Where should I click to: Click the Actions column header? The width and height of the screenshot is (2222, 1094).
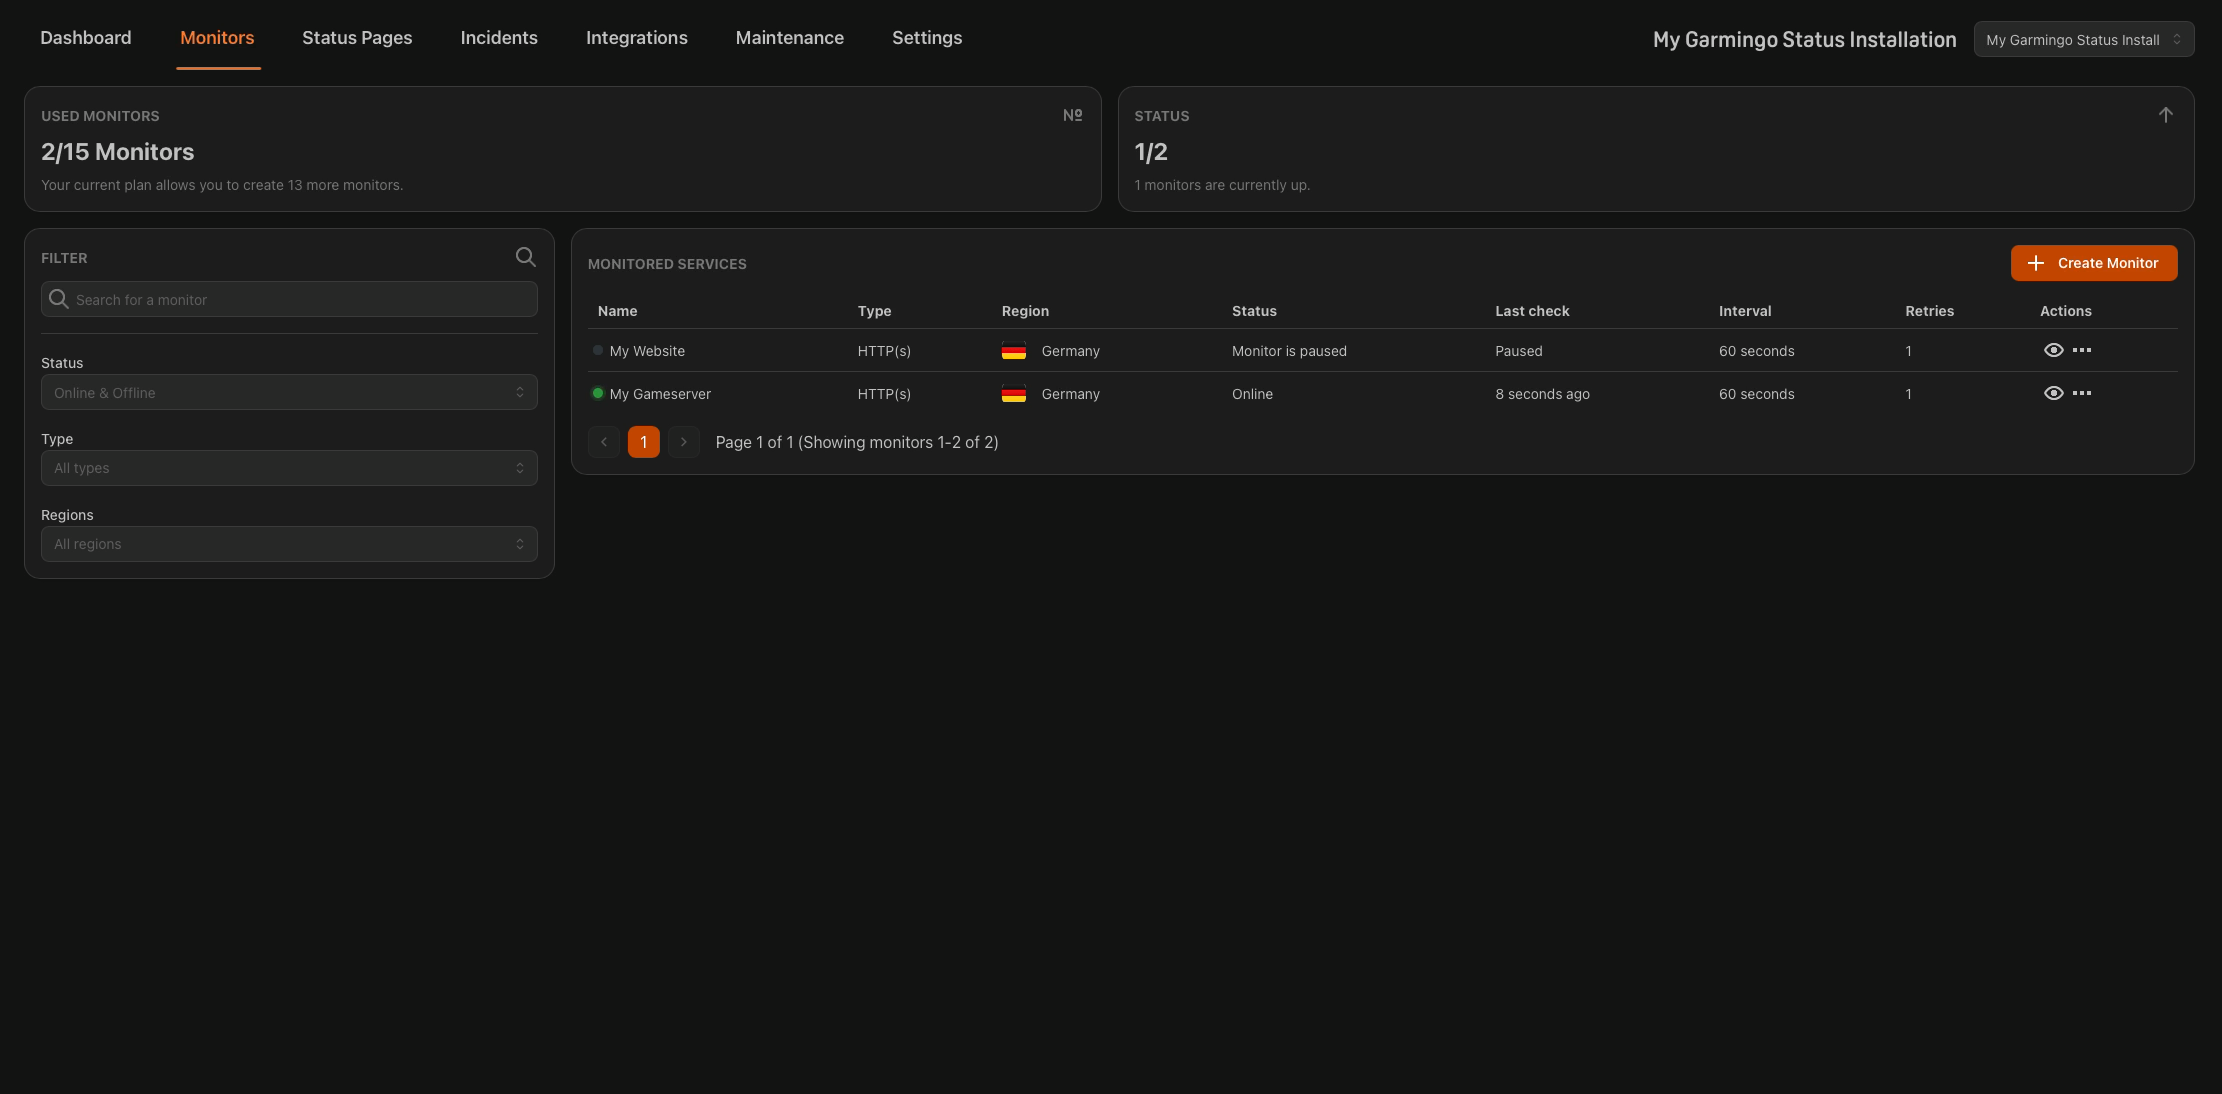click(2065, 311)
